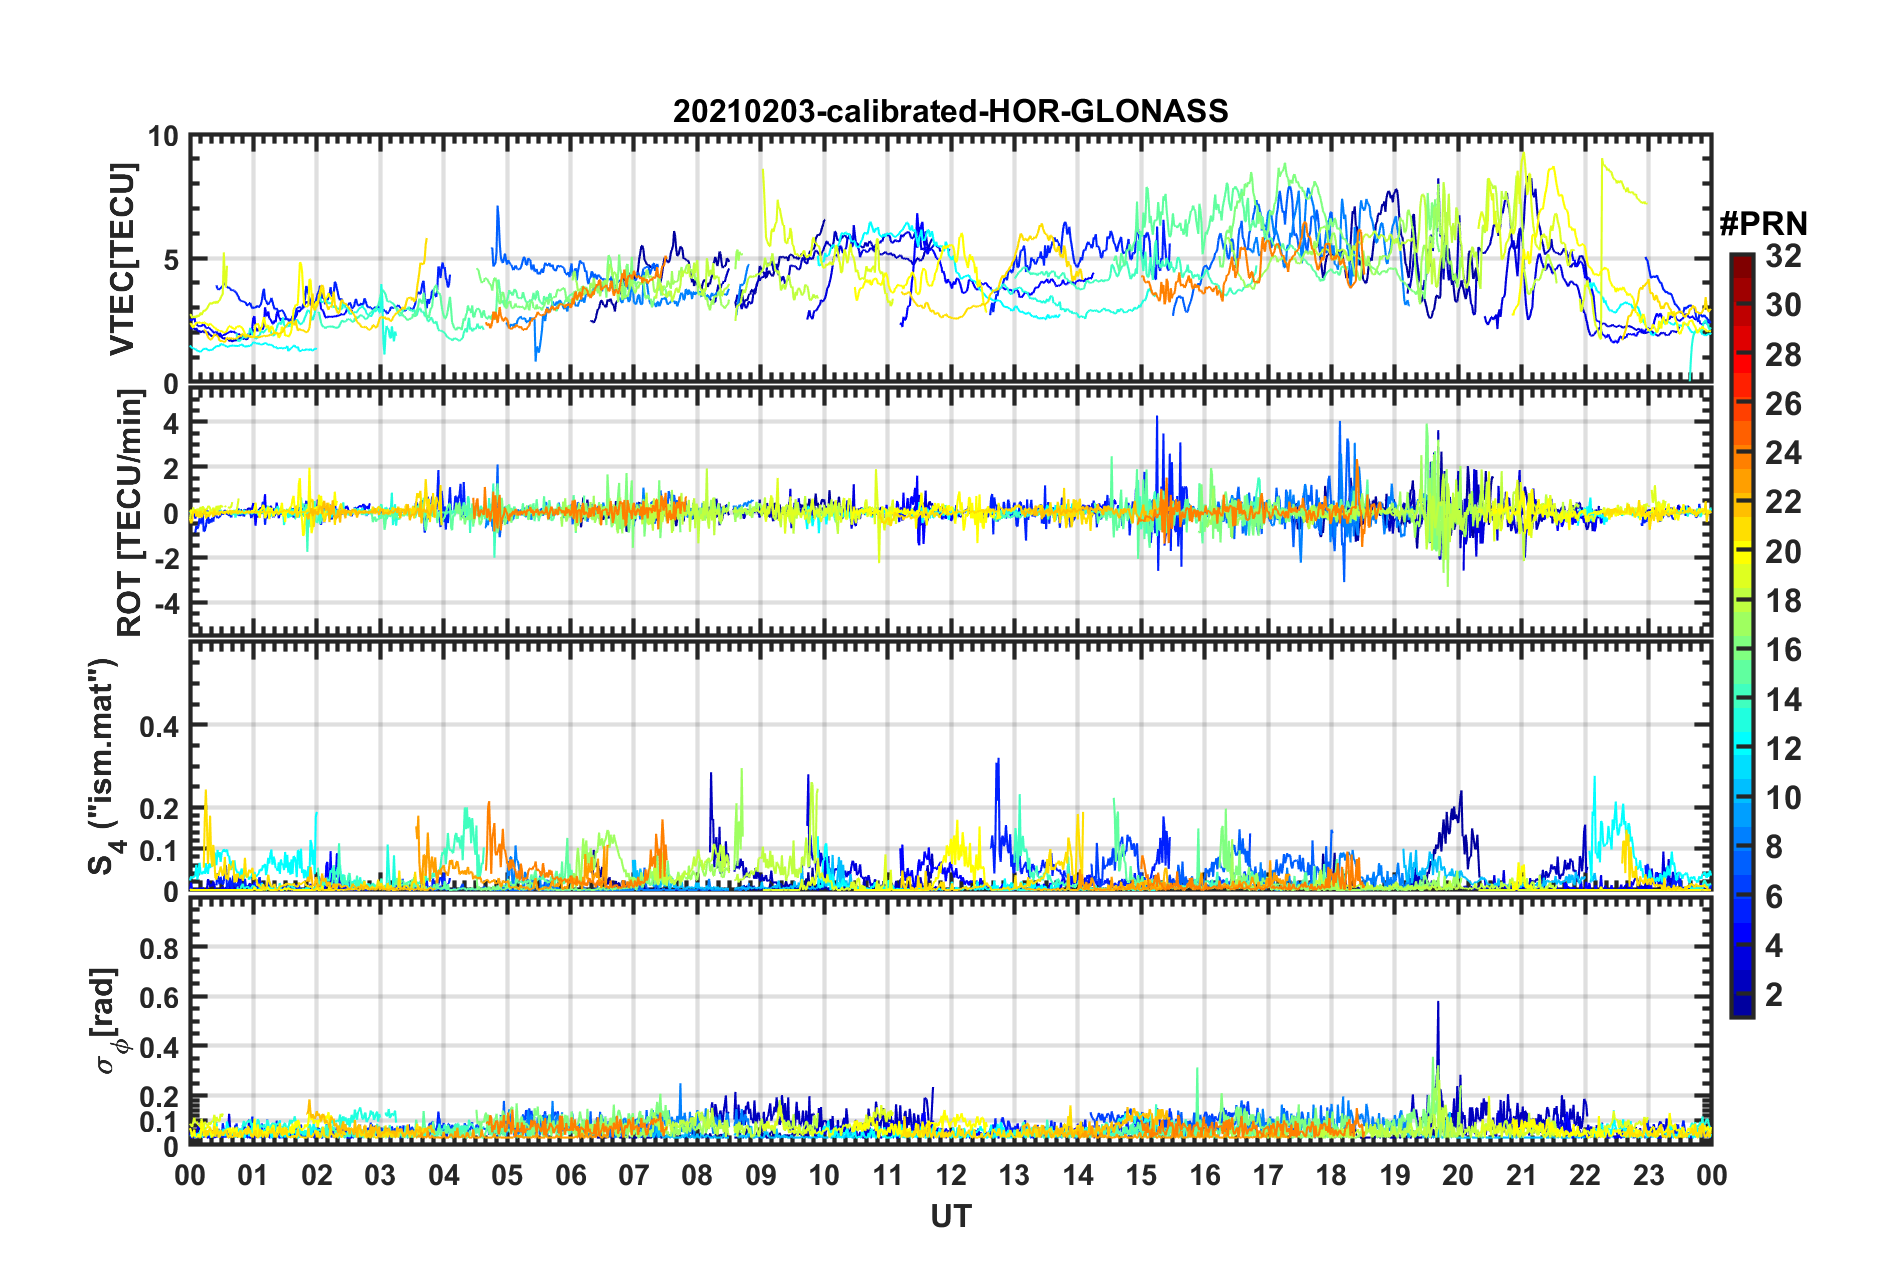Click ROT y-axis tick label -4
1902x1272 pixels.
165,604
